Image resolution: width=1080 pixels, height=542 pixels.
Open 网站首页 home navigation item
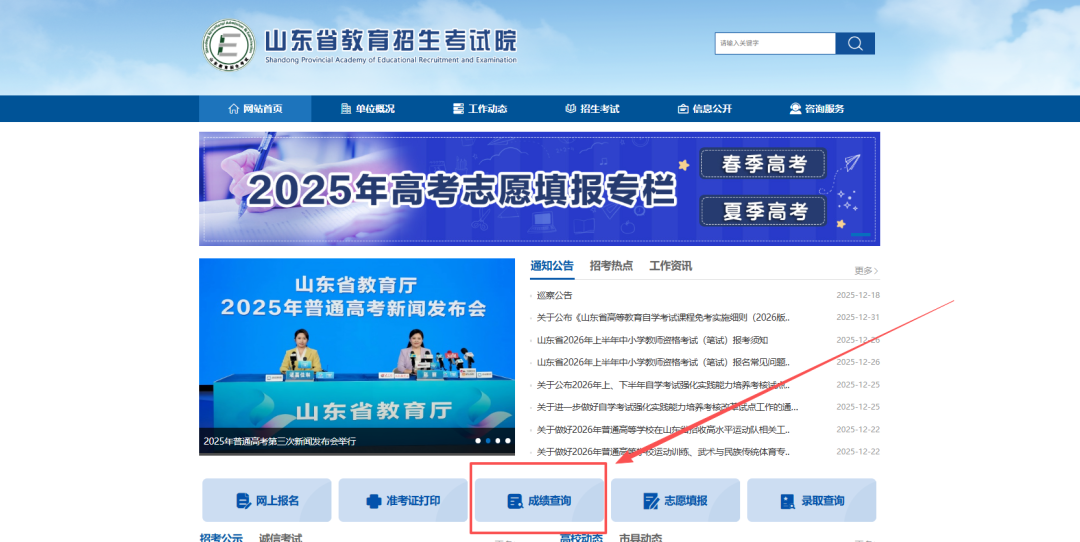[x=255, y=109]
